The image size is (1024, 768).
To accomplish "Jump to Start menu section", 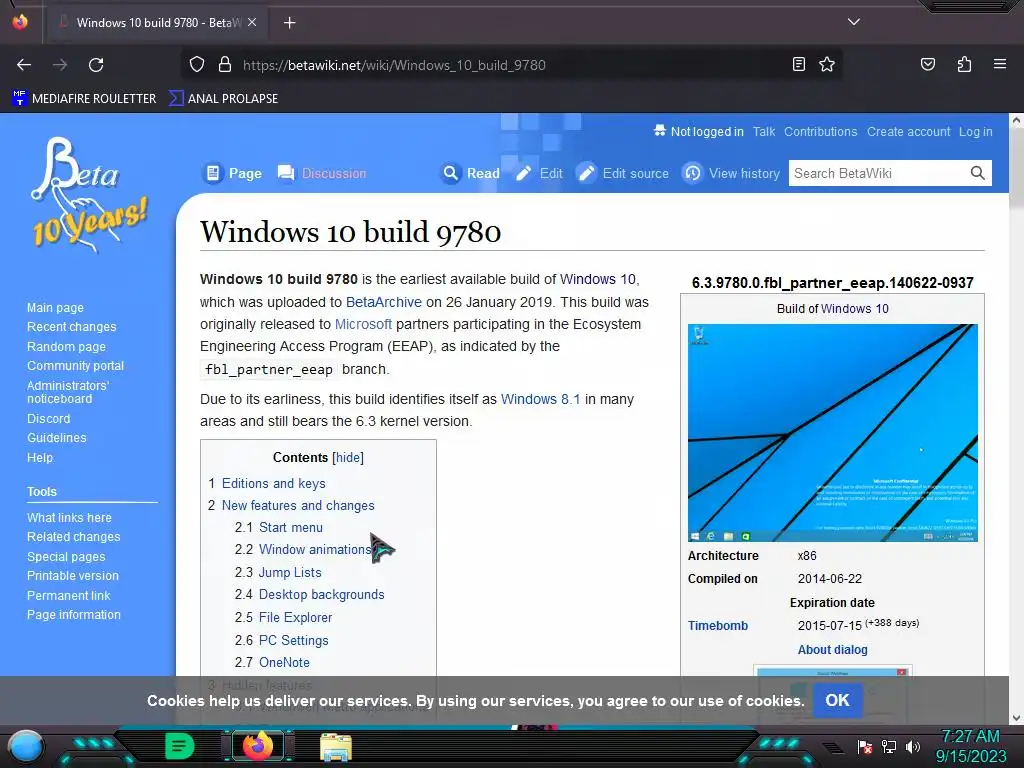I will [x=291, y=528].
